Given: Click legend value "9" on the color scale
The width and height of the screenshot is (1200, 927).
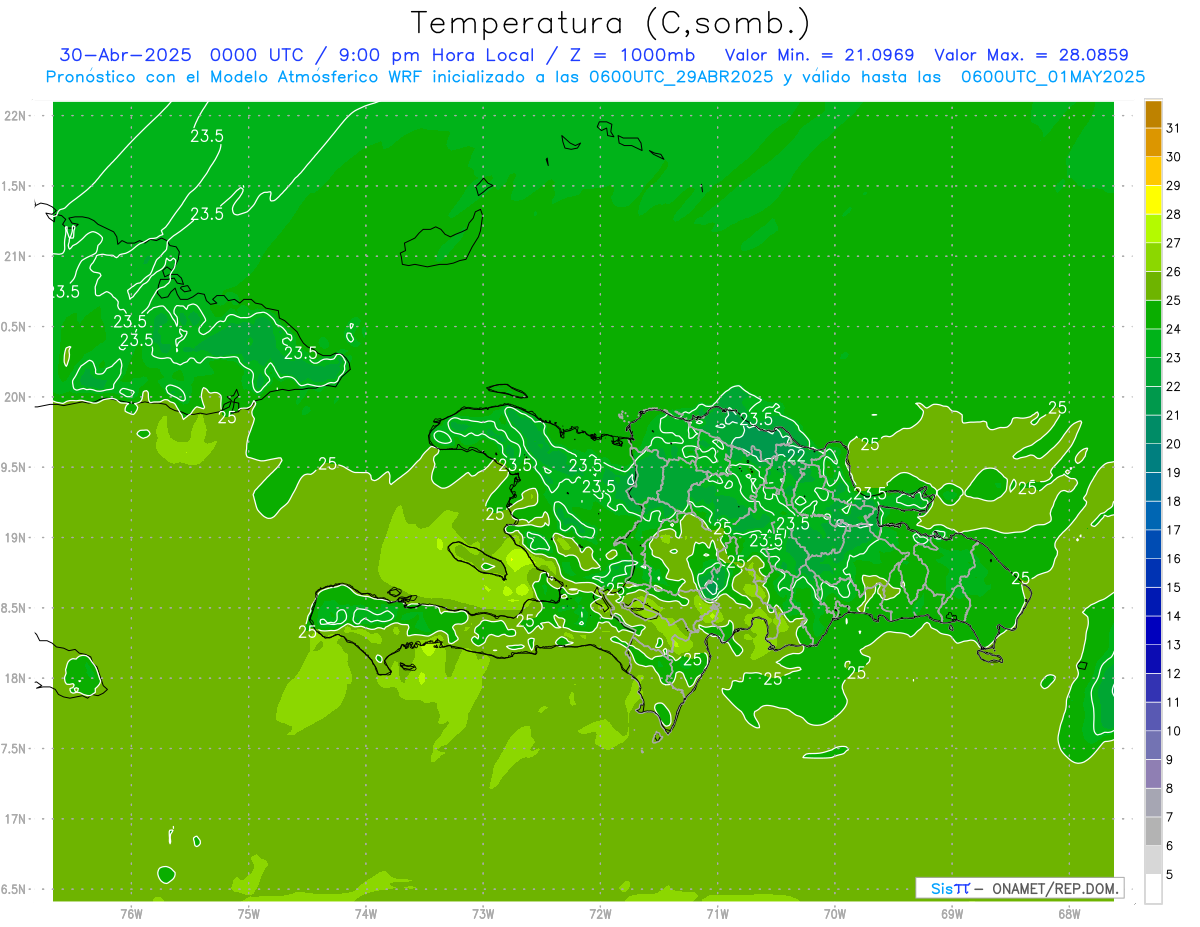Looking at the screenshot, I should [1169, 760].
